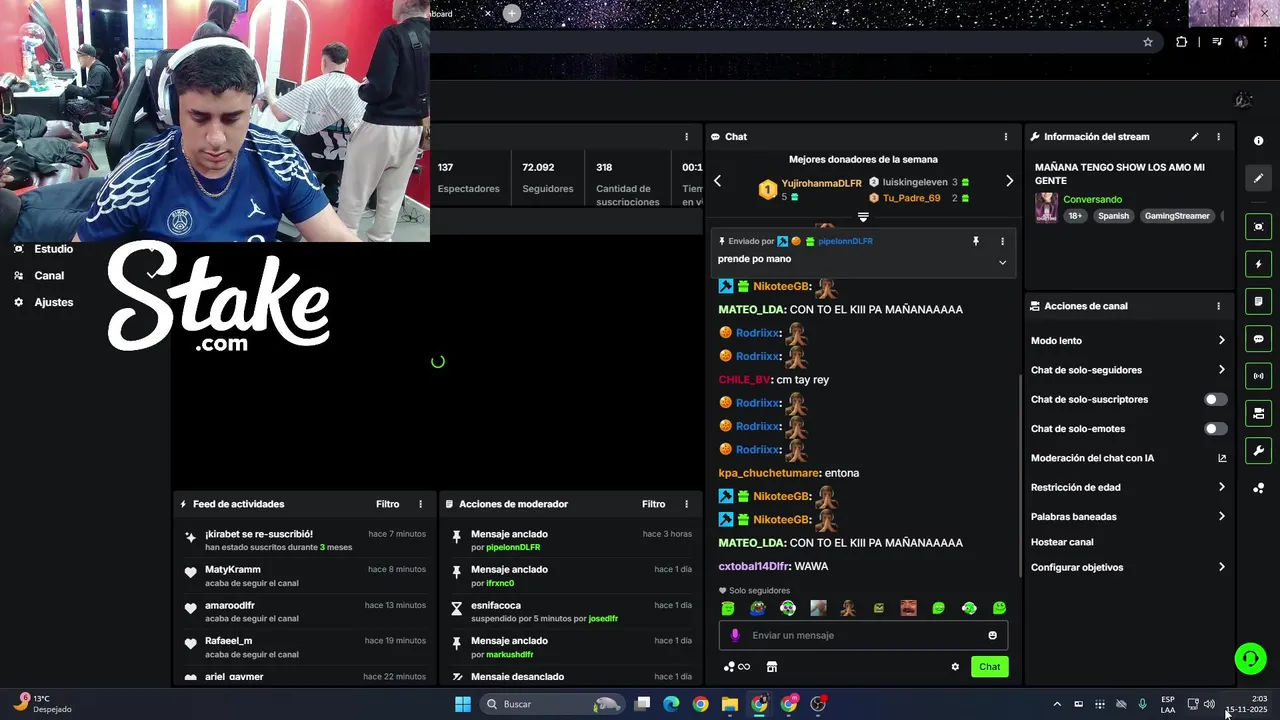Open Moderación del chat con IA link
1280x720 pixels.
pos(1127,458)
